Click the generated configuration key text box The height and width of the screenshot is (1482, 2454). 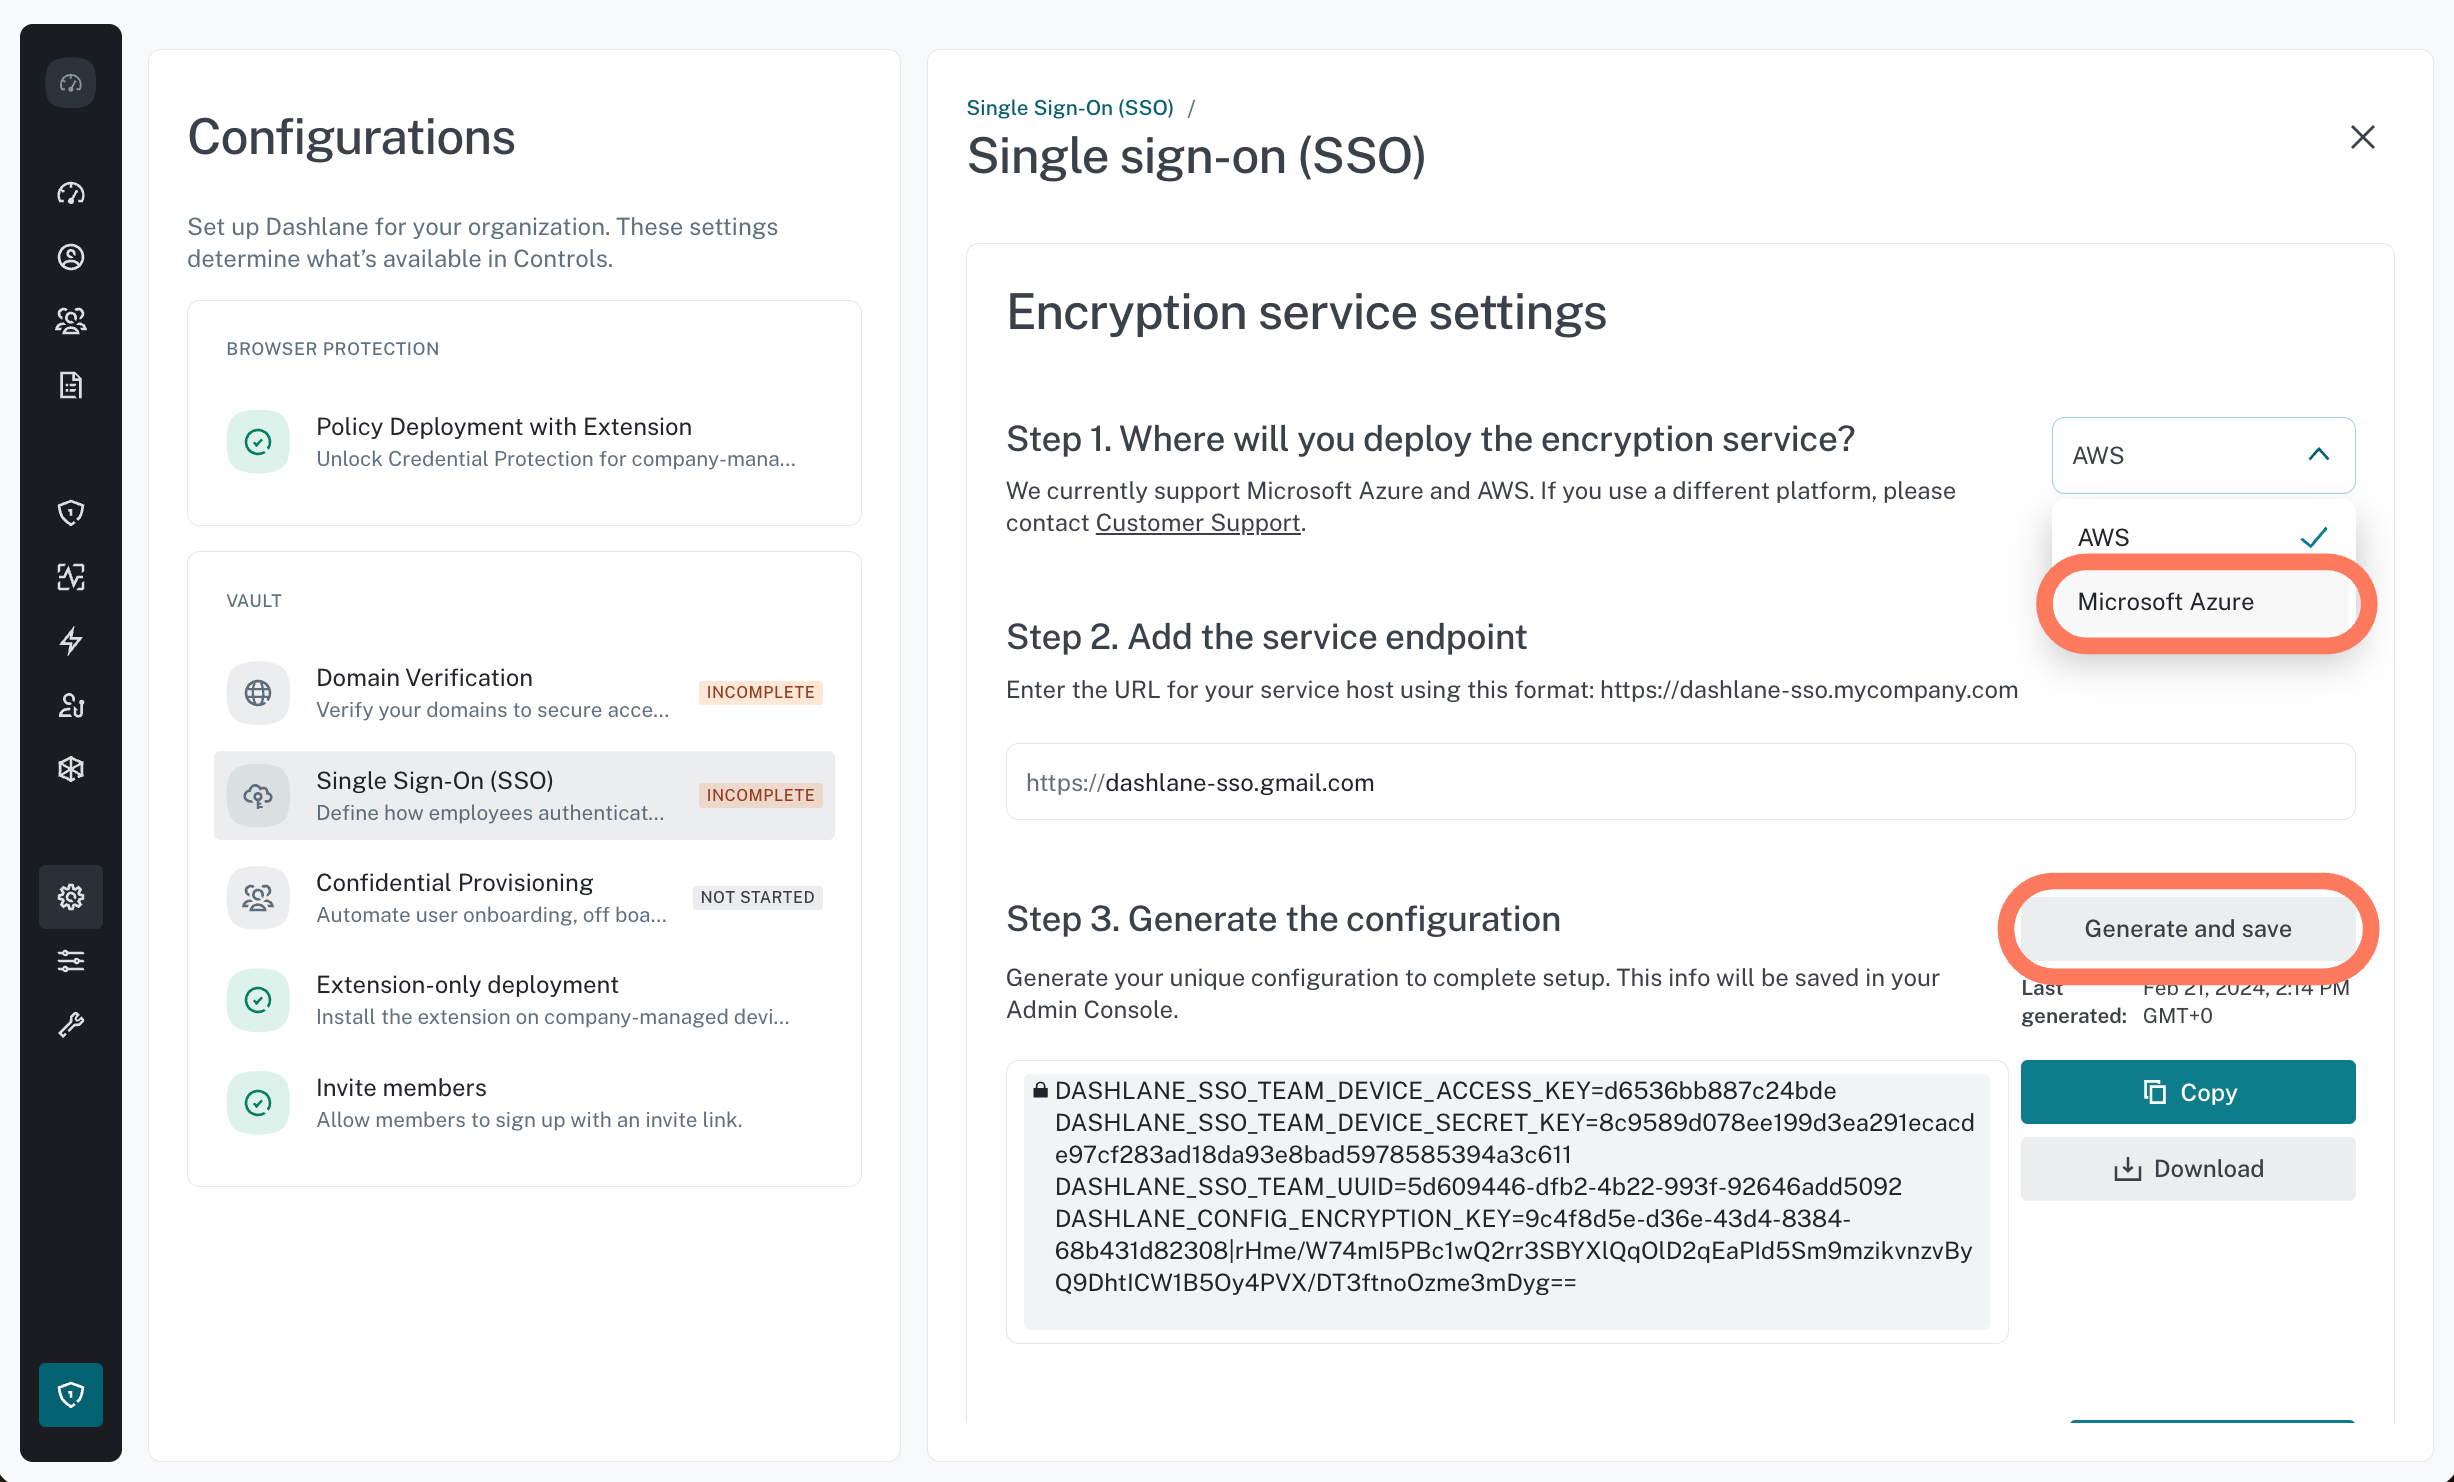point(1507,1201)
